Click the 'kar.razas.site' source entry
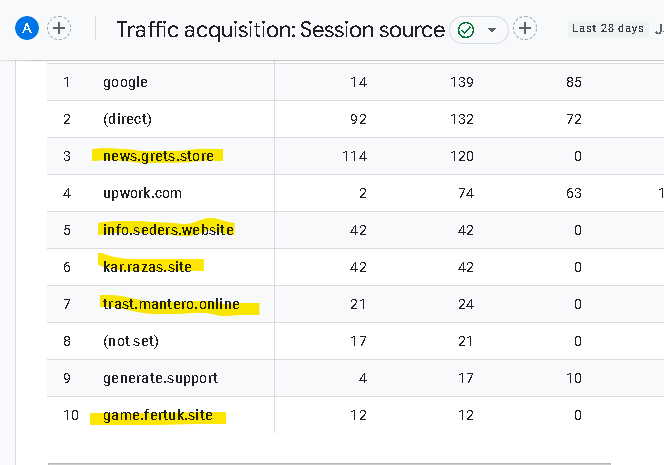Image resolution: width=664 pixels, height=465 pixels. [x=147, y=267]
